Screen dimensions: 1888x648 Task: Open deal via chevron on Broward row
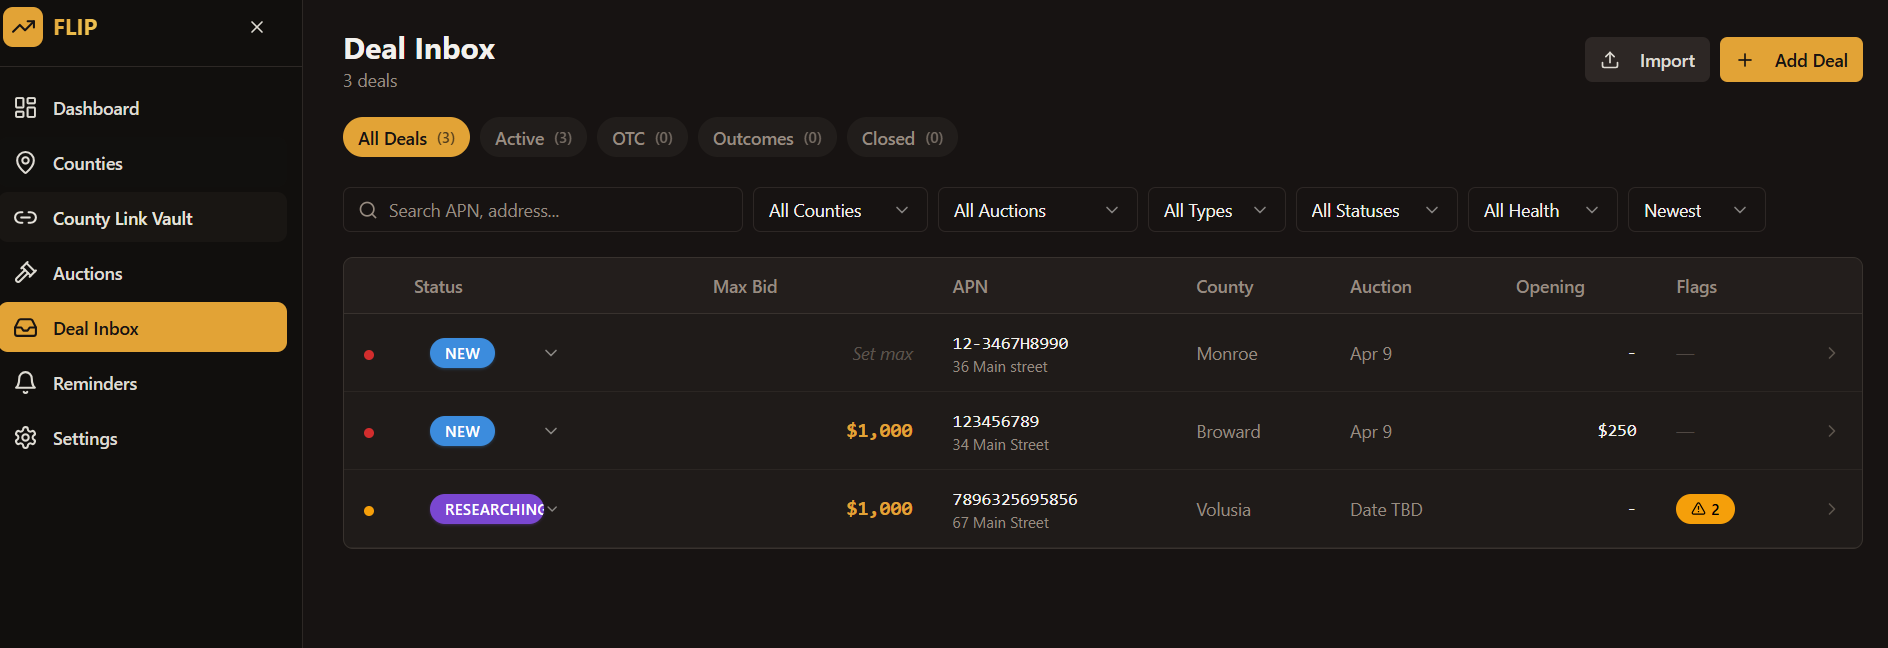[1831, 431]
